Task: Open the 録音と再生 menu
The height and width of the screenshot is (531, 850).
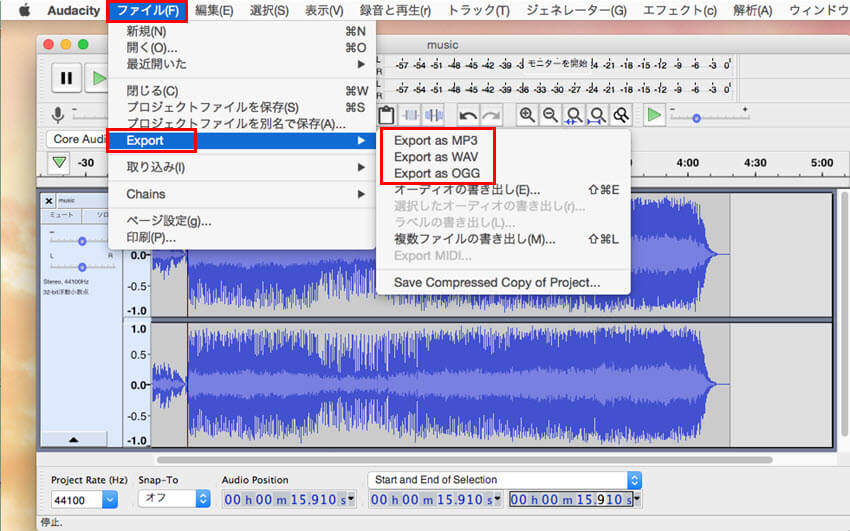Action: click(396, 10)
